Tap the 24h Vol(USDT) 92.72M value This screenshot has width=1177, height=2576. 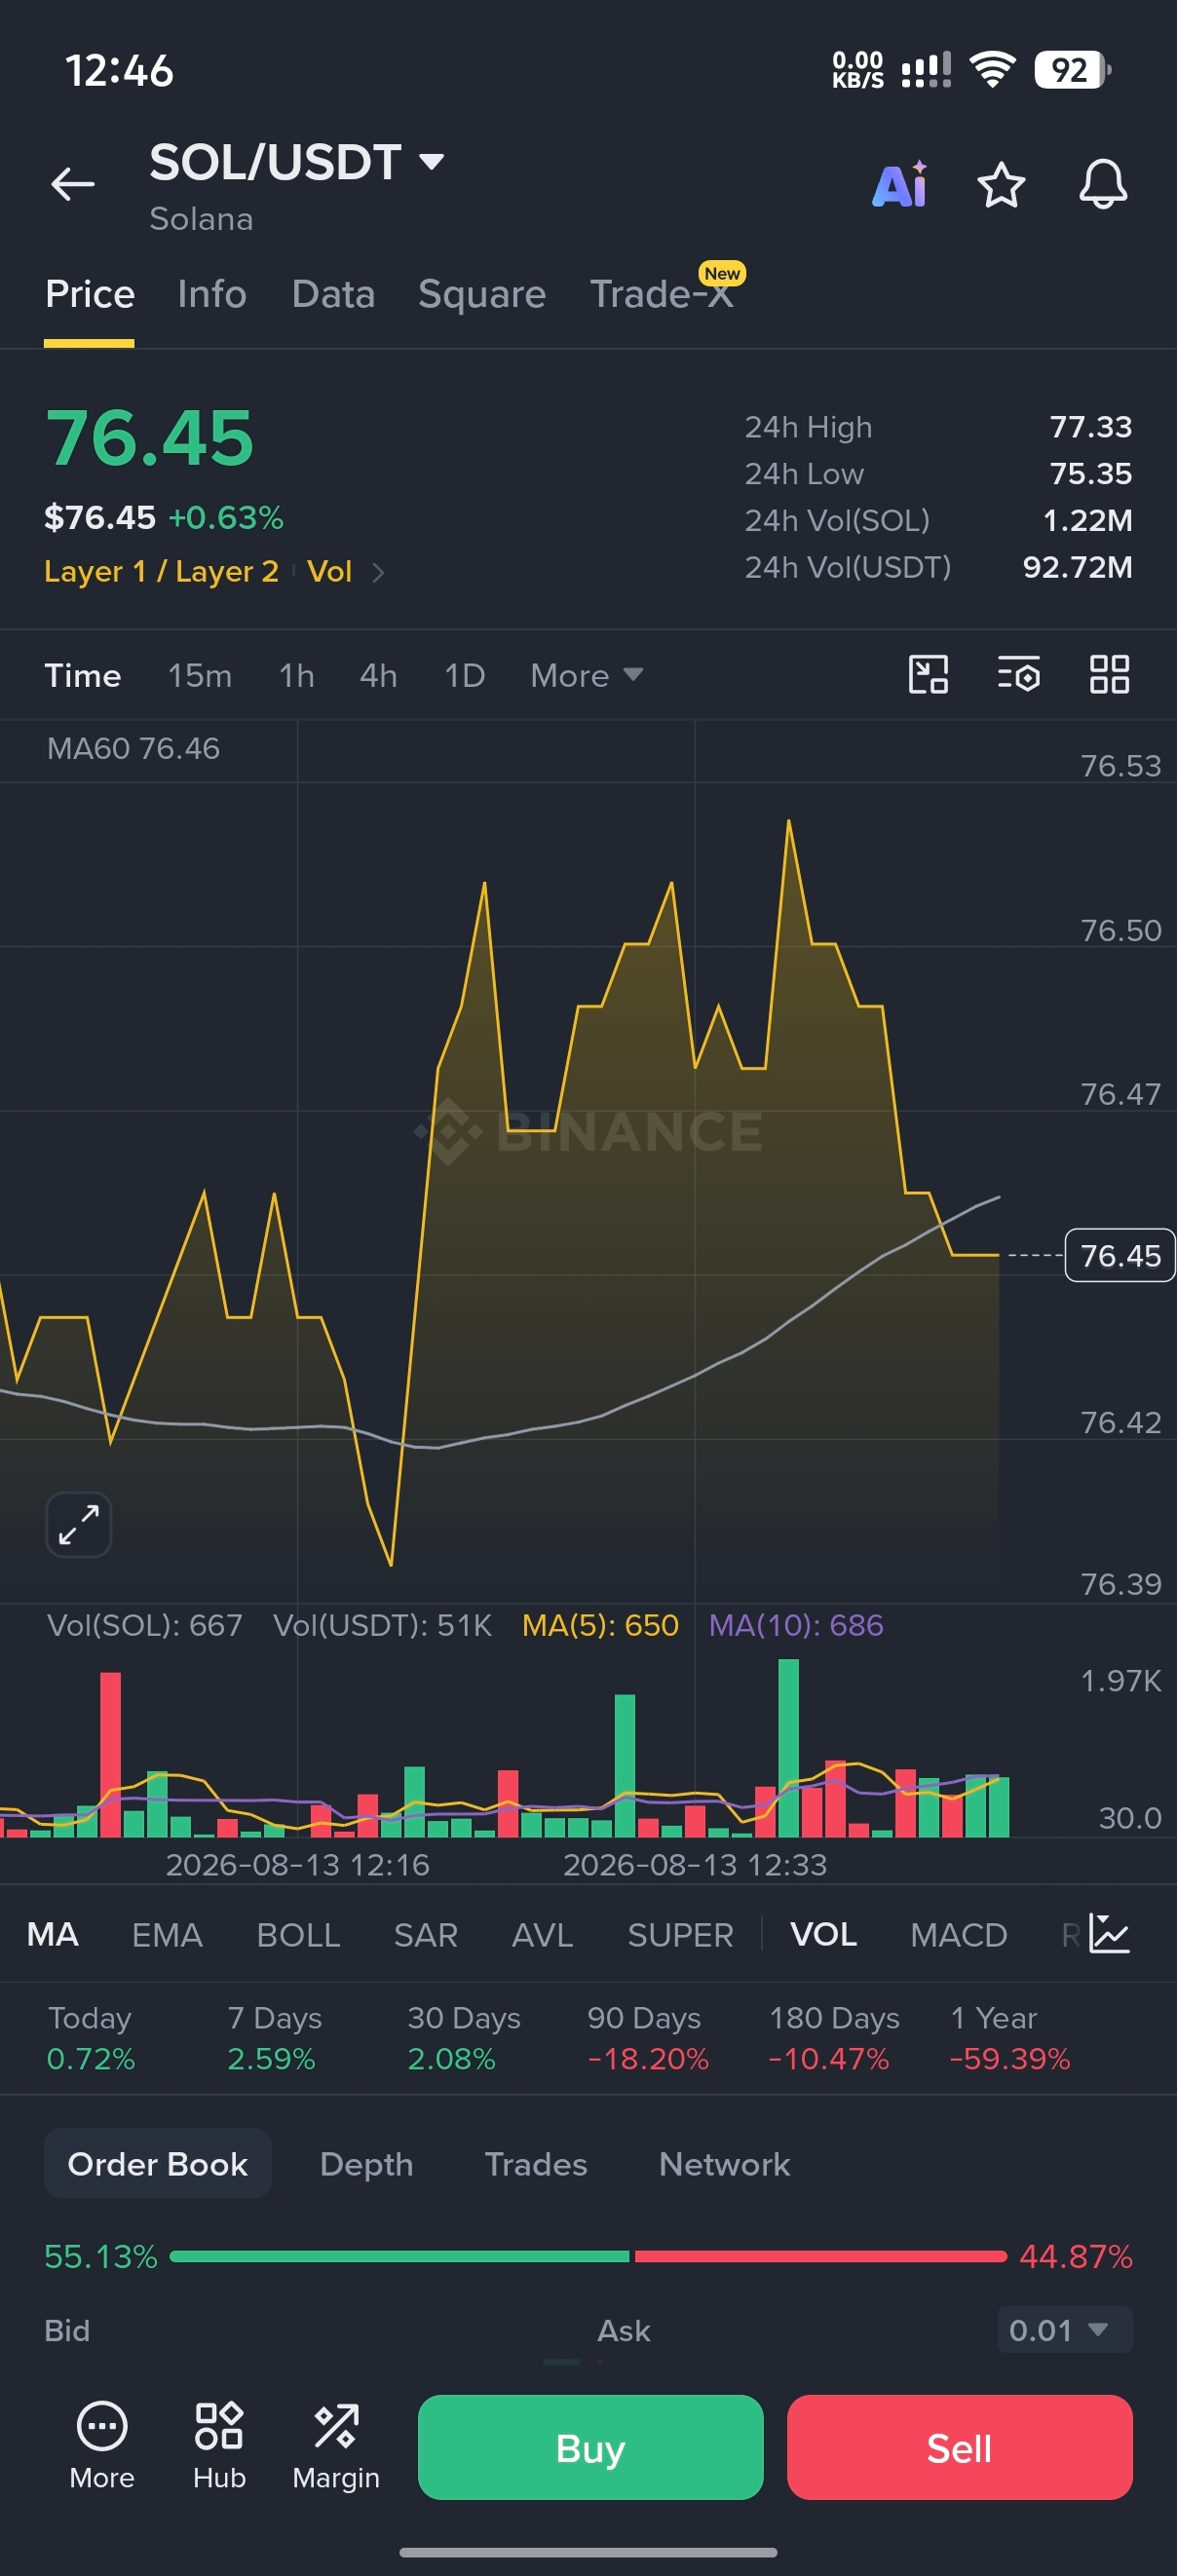tap(1077, 567)
